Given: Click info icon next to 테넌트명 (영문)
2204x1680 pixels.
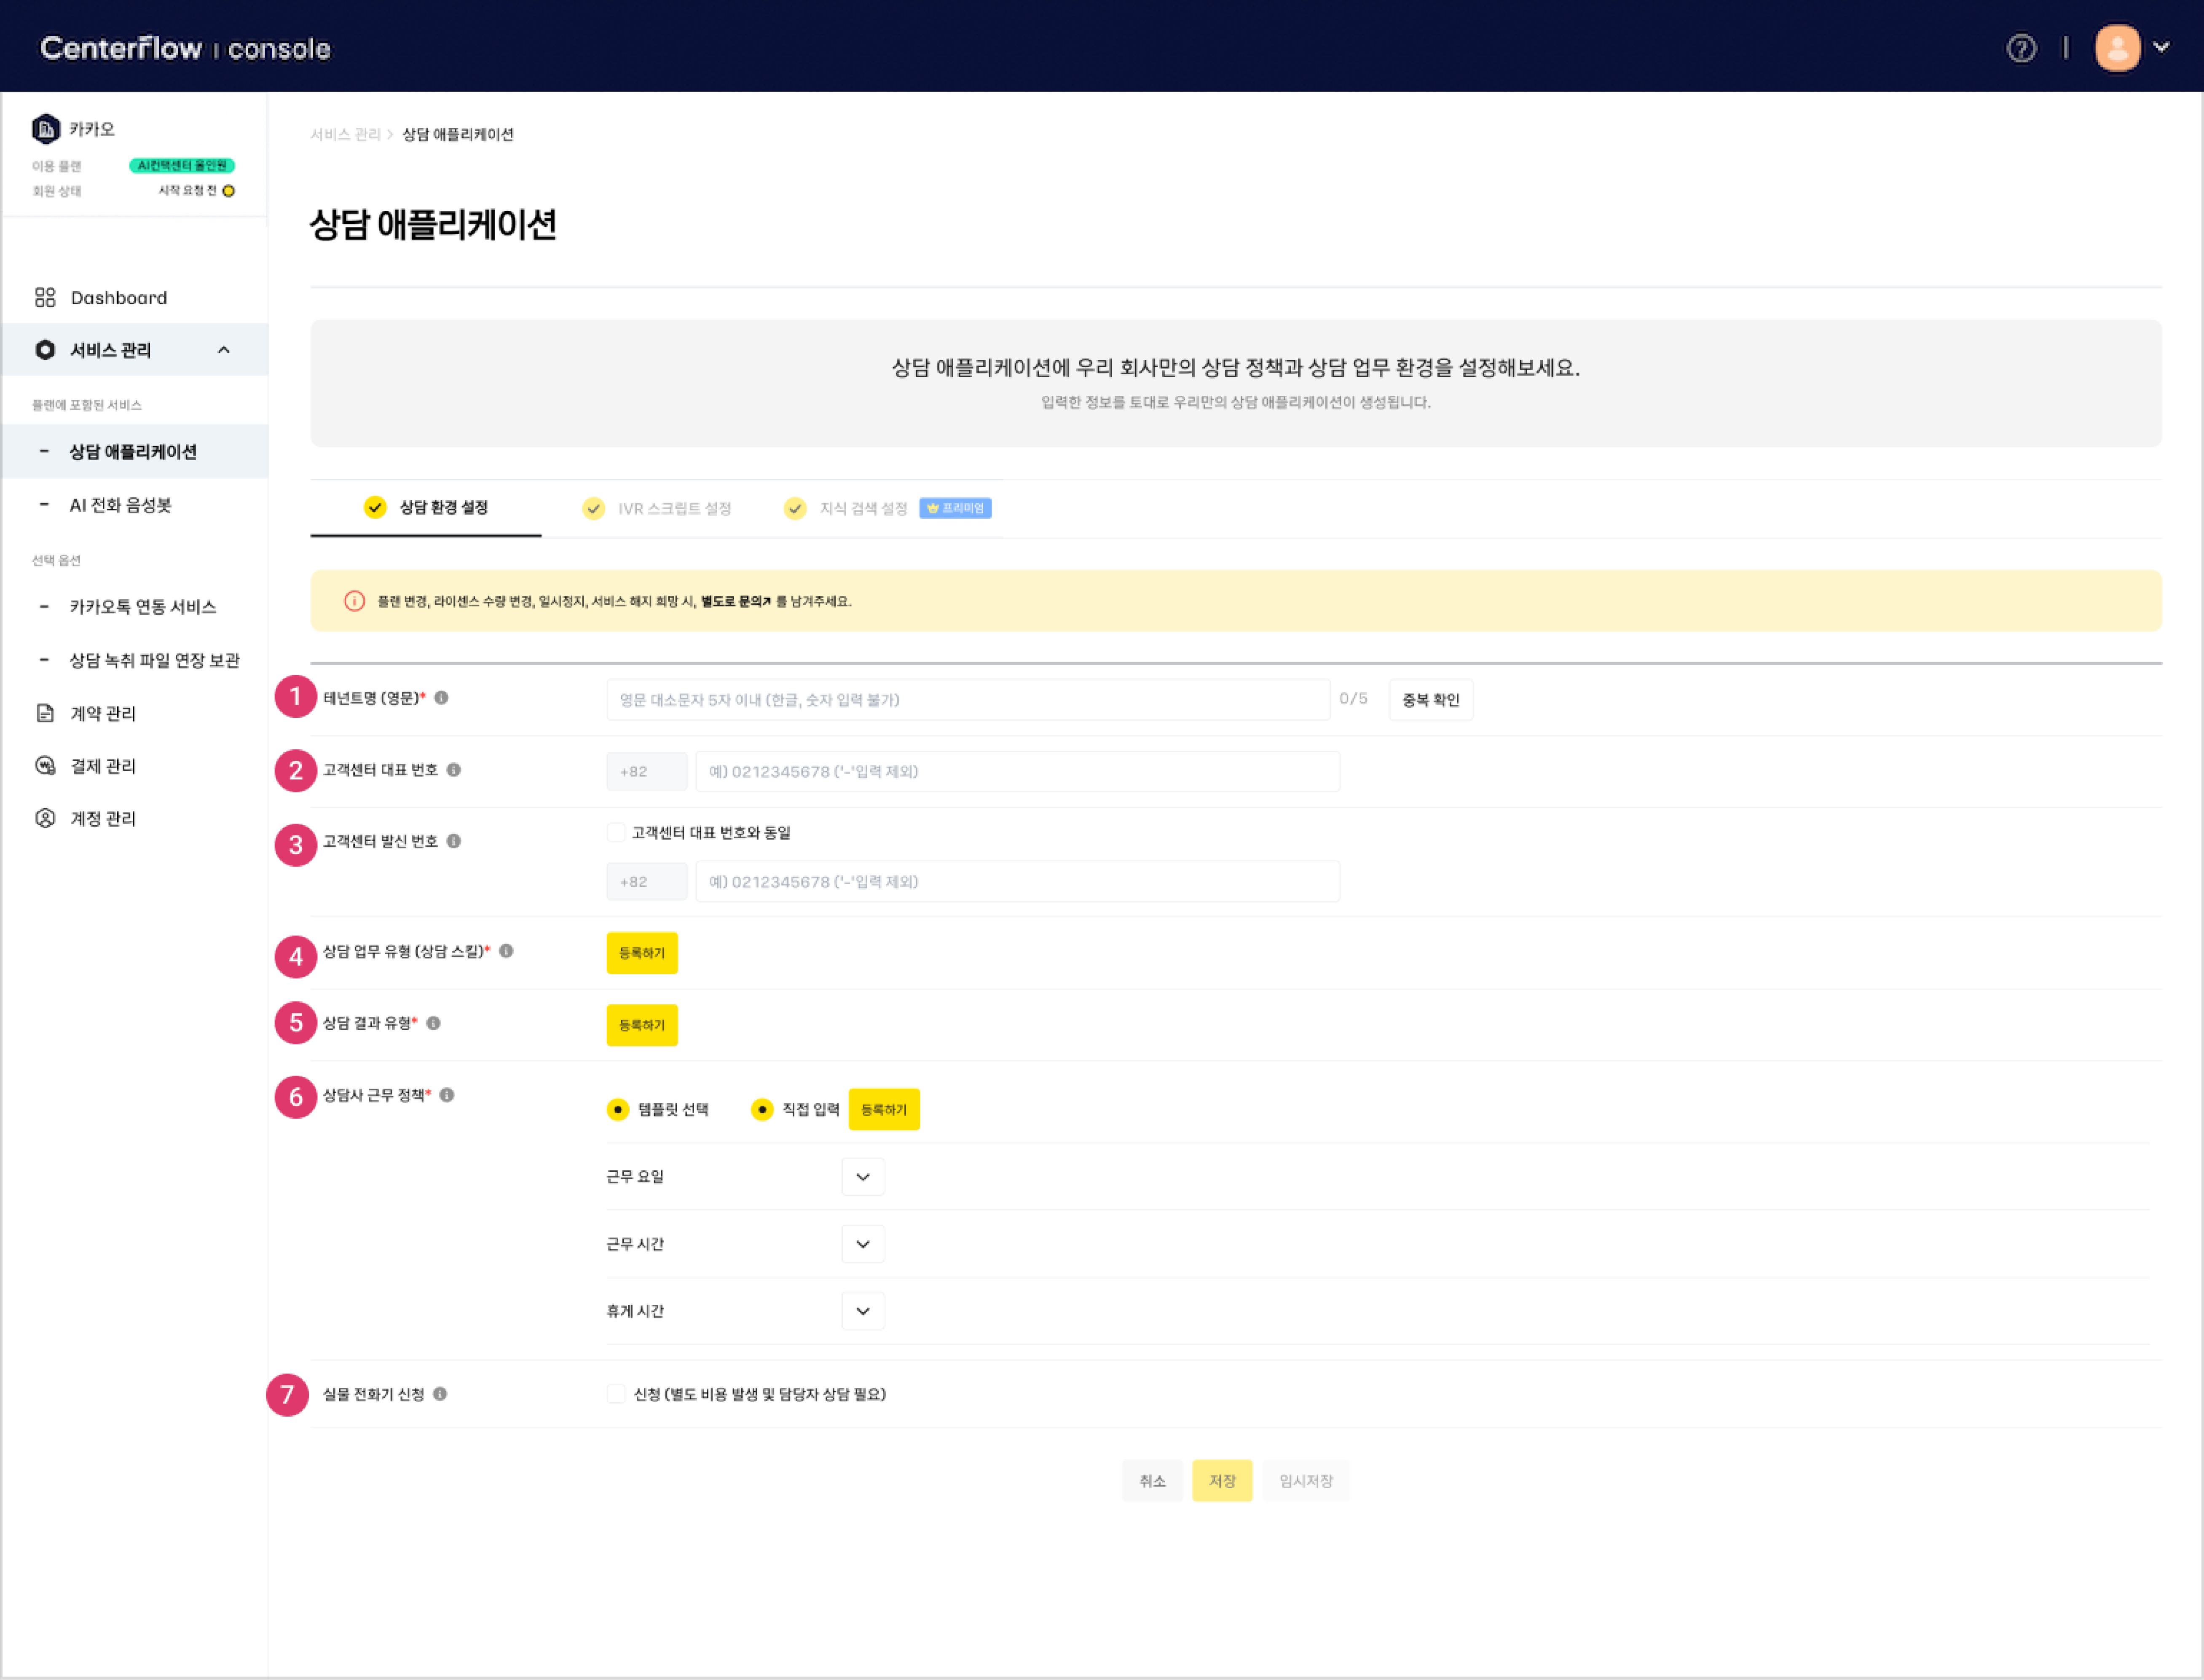Looking at the screenshot, I should click(x=441, y=698).
